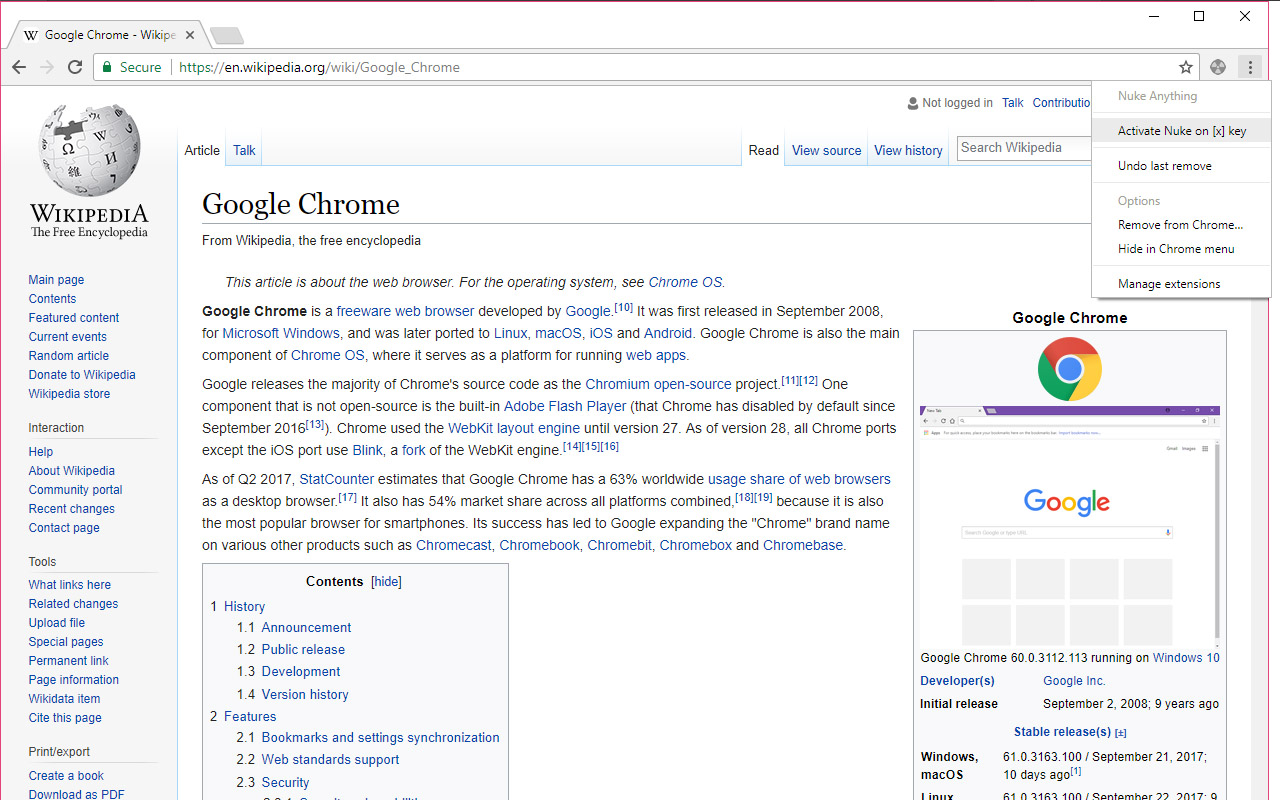1280x800 pixels.
Task: Click the address bar URL
Action: [x=319, y=67]
